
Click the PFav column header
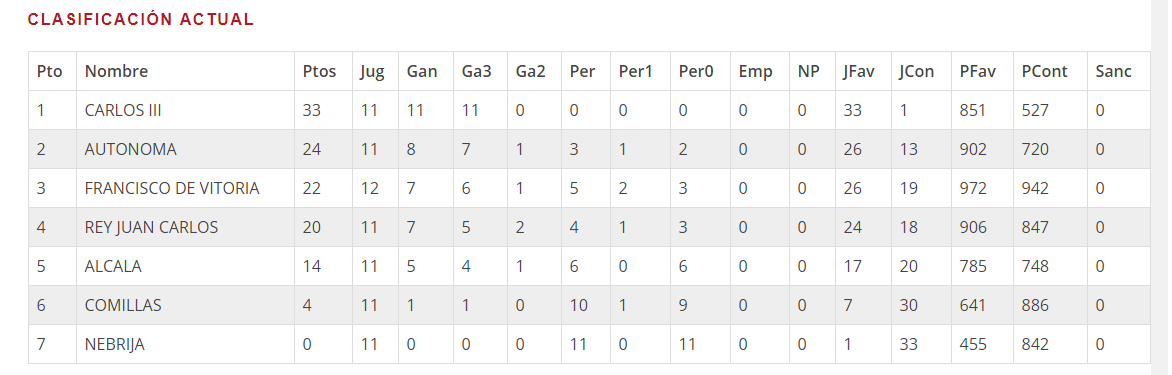coord(978,72)
